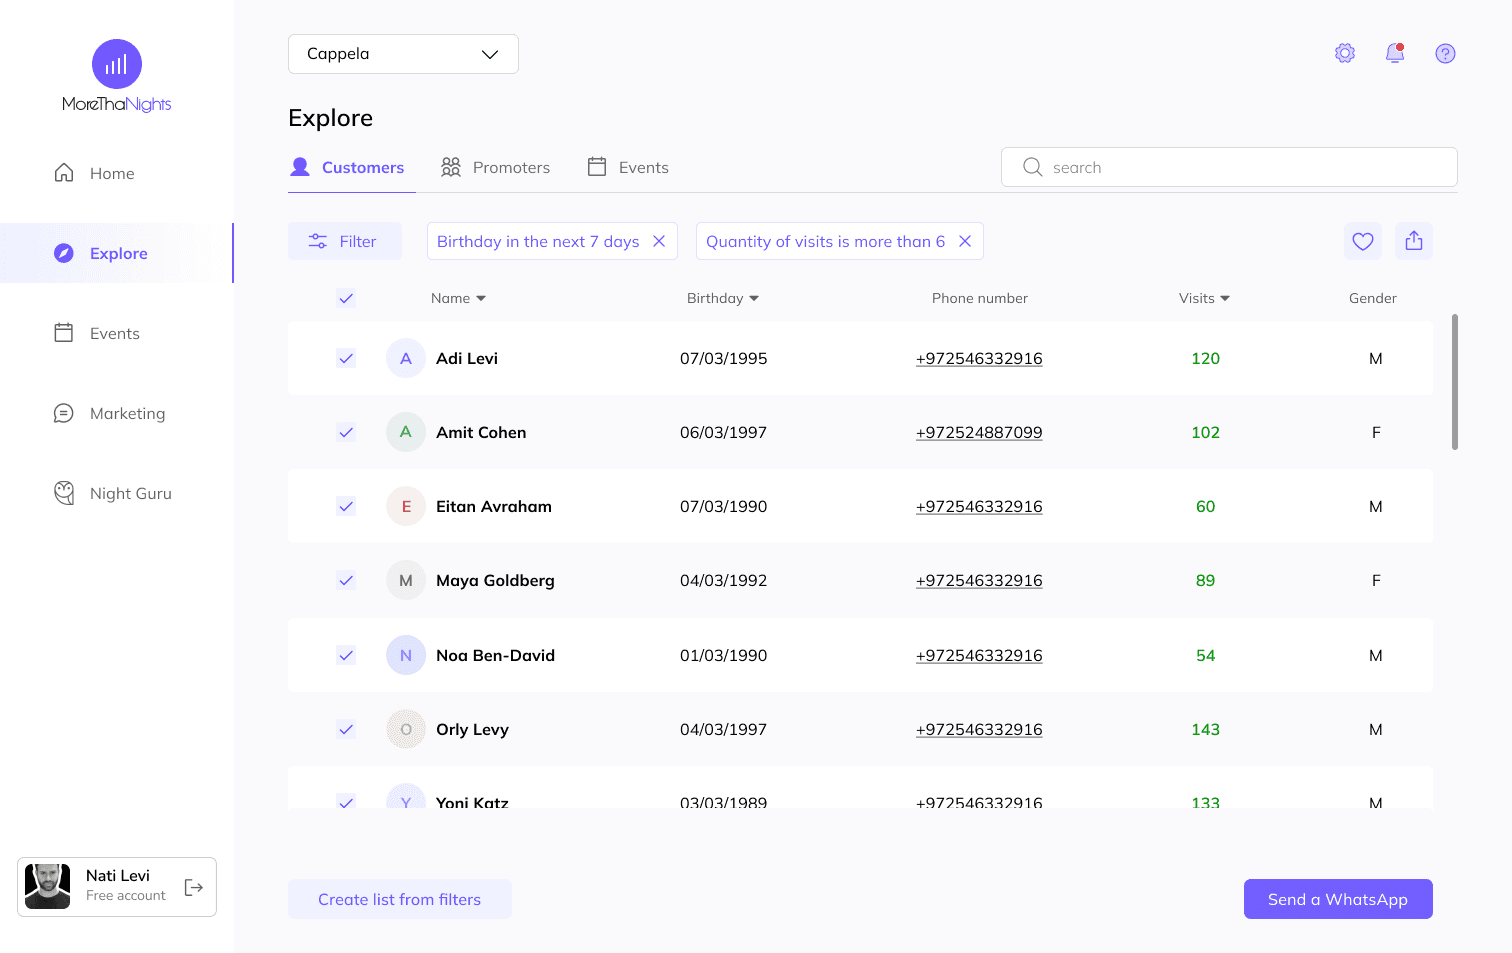
Task: Switch to the Promoters tab
Action: (x=495, y=167)
